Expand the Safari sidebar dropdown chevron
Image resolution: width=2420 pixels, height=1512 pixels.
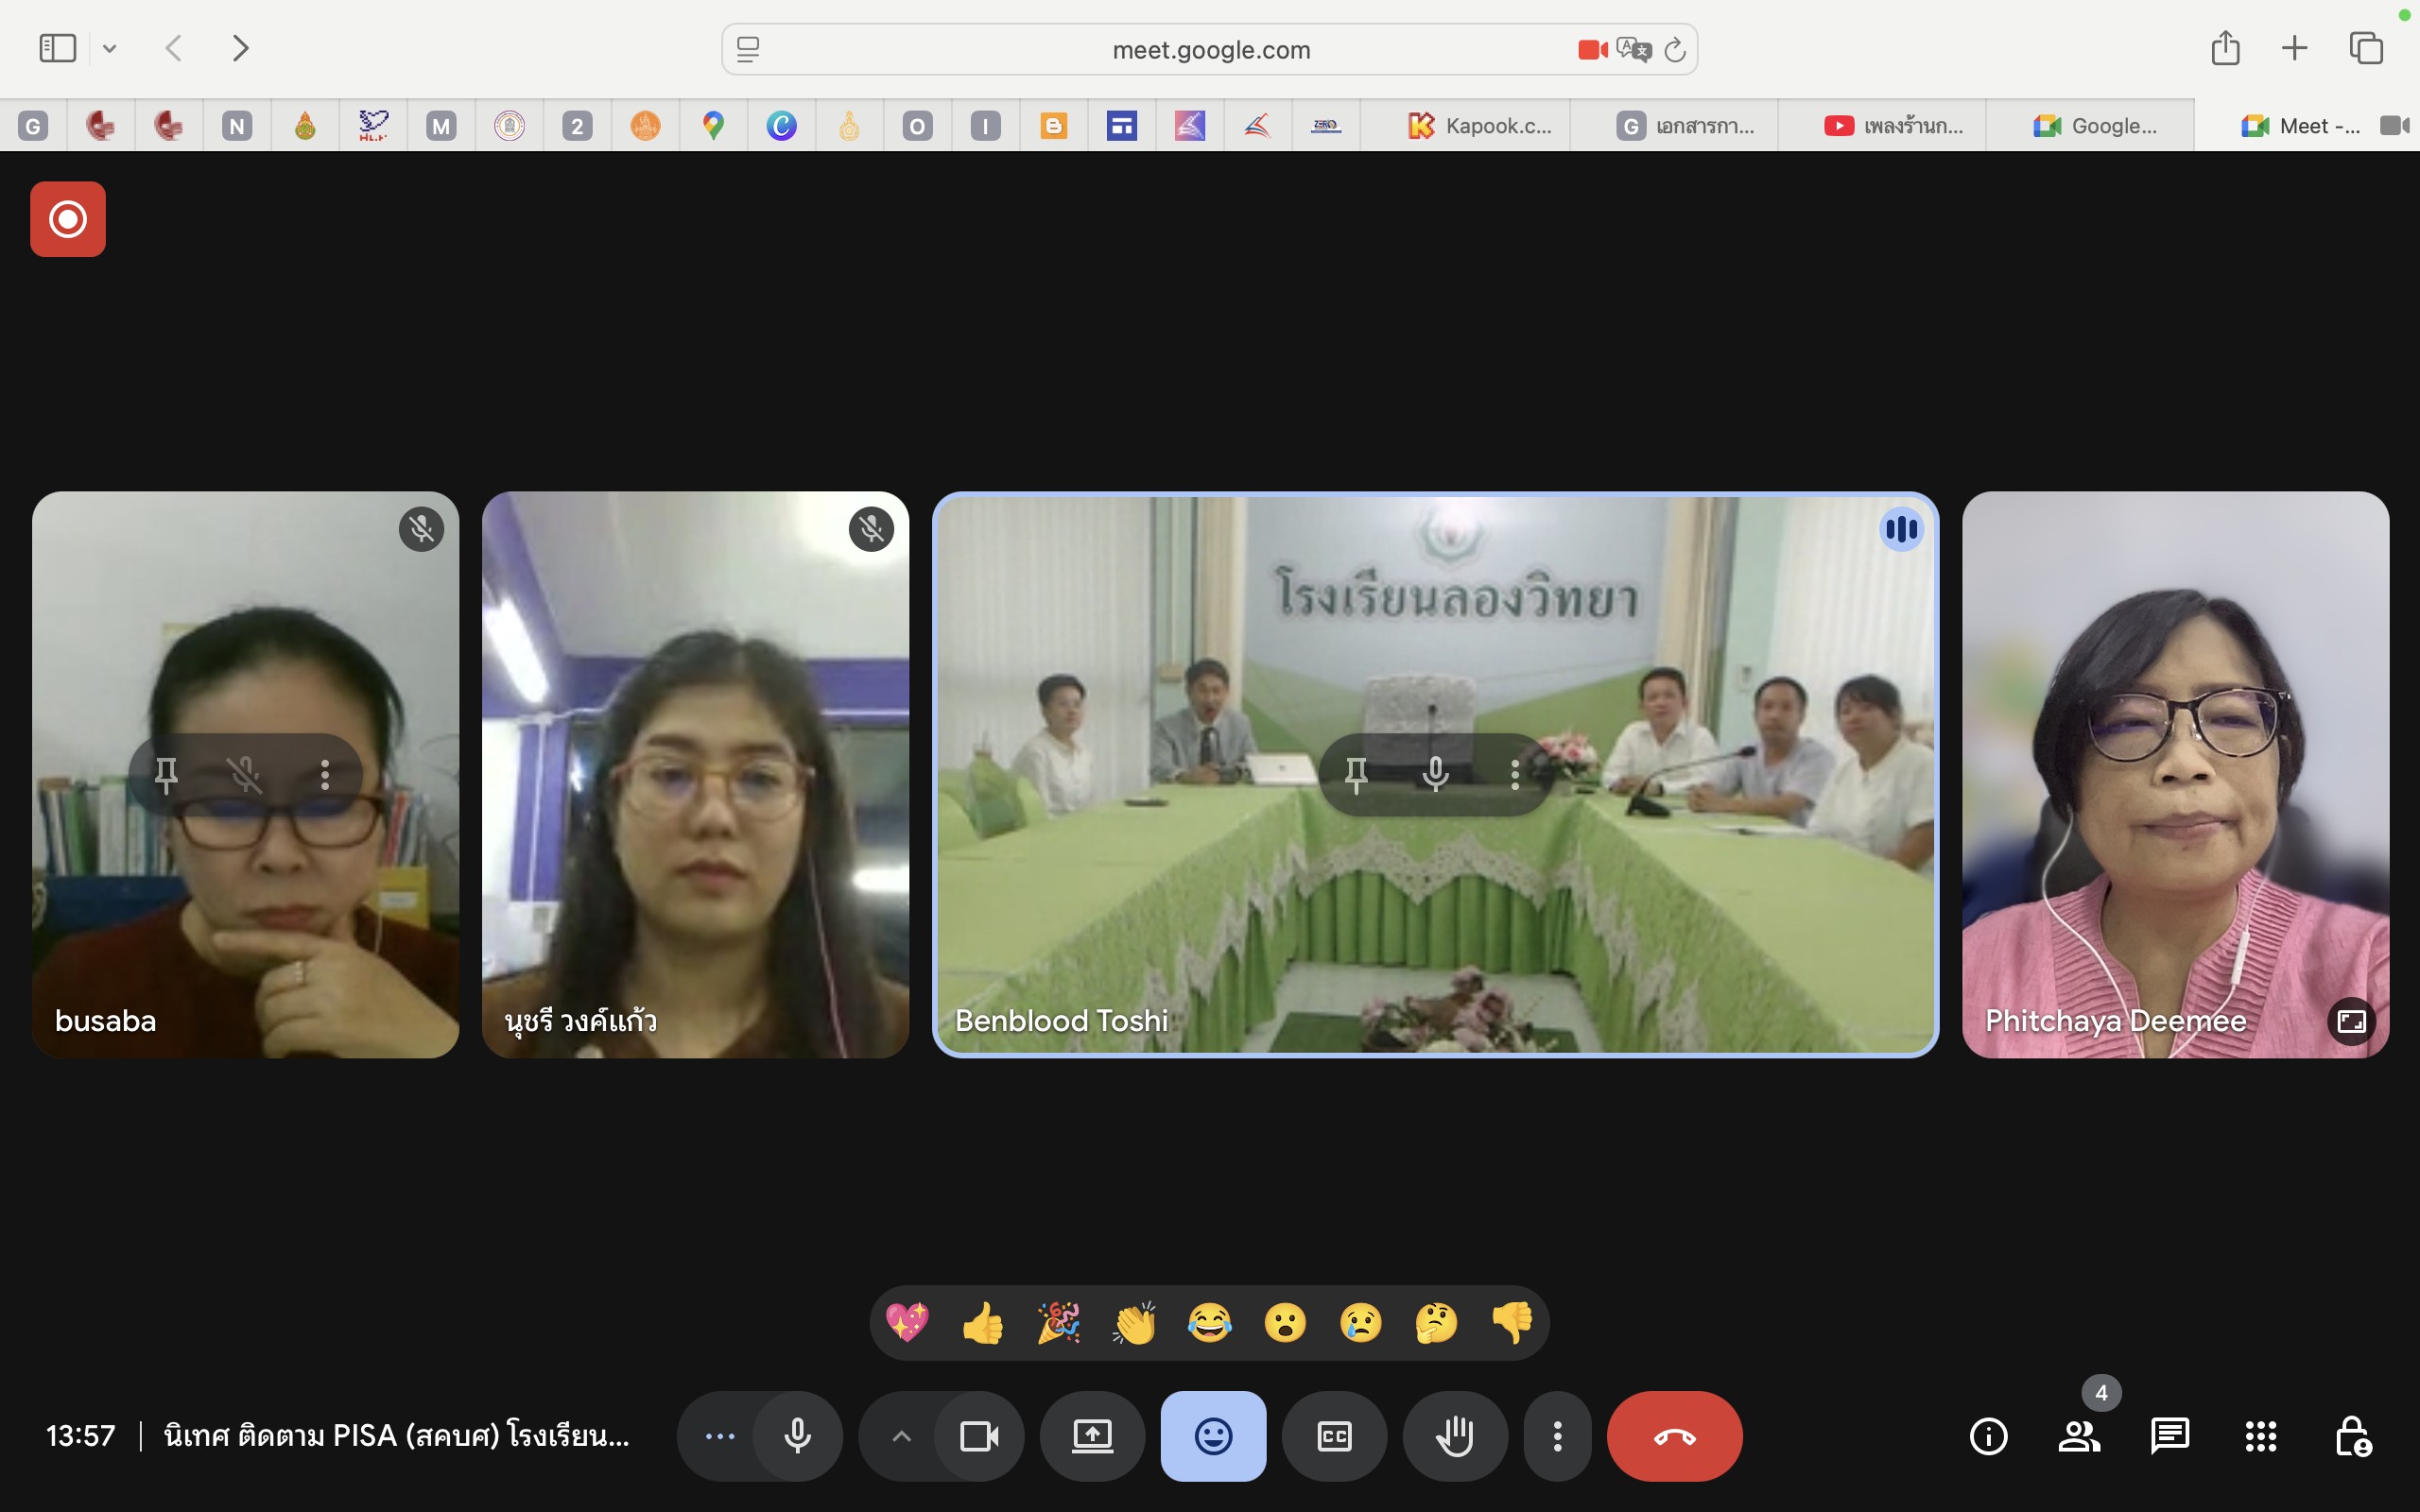110,48
